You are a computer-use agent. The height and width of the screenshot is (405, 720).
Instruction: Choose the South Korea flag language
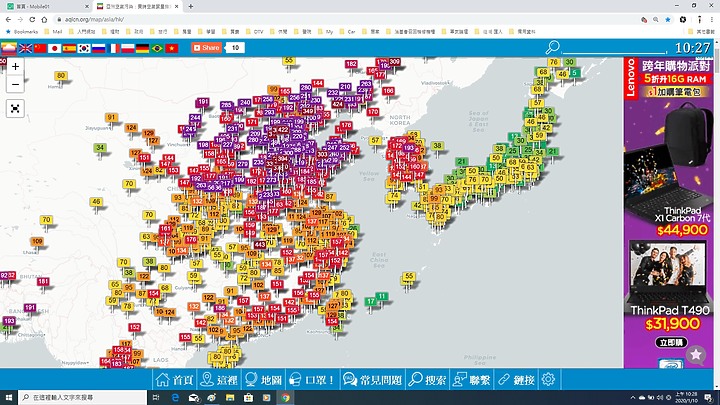[x=84, y=48]
